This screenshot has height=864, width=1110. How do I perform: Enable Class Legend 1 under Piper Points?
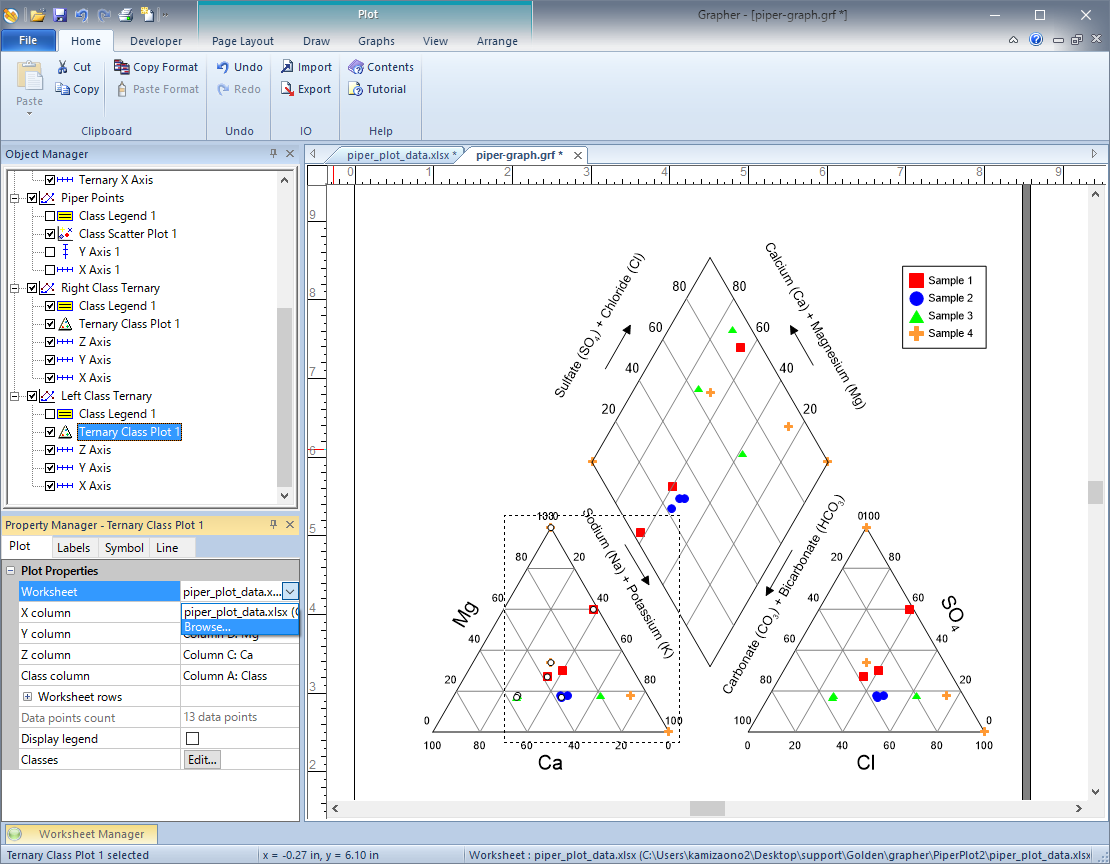pos(50,216)
